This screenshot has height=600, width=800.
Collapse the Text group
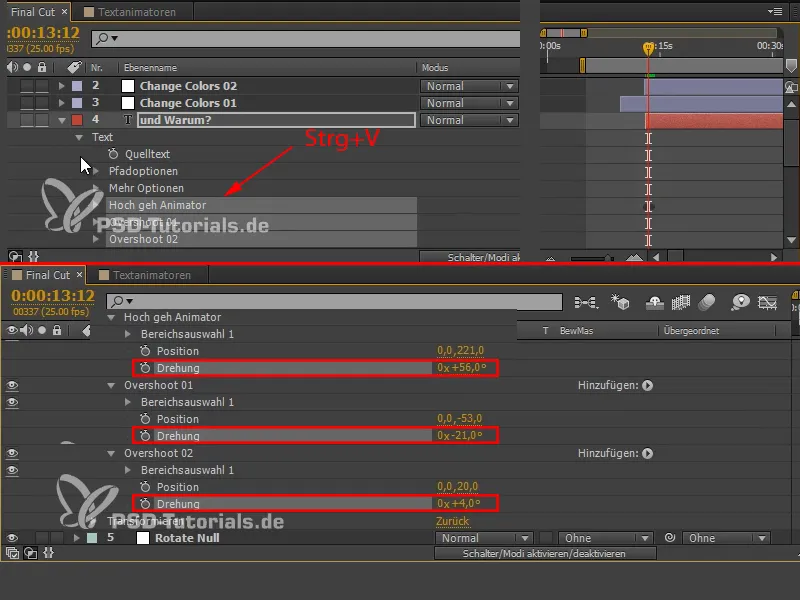click(x=79, y=137)
